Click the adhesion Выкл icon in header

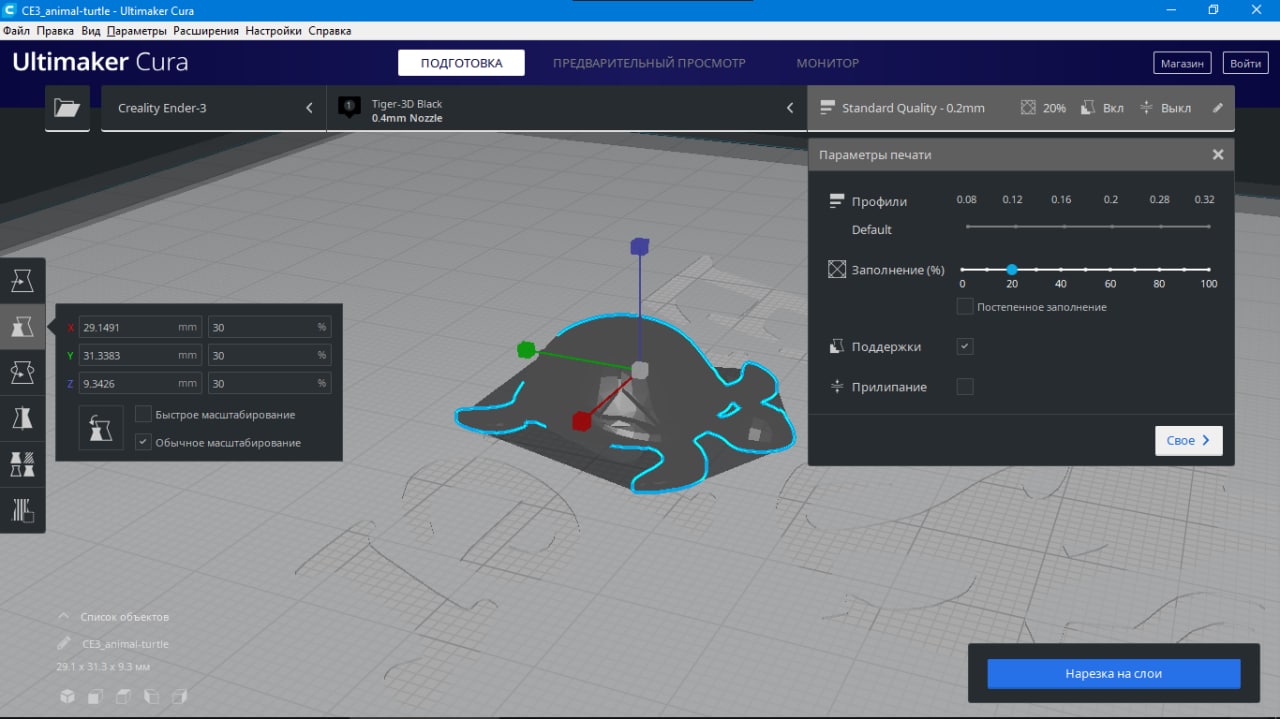coord(1147,108)
